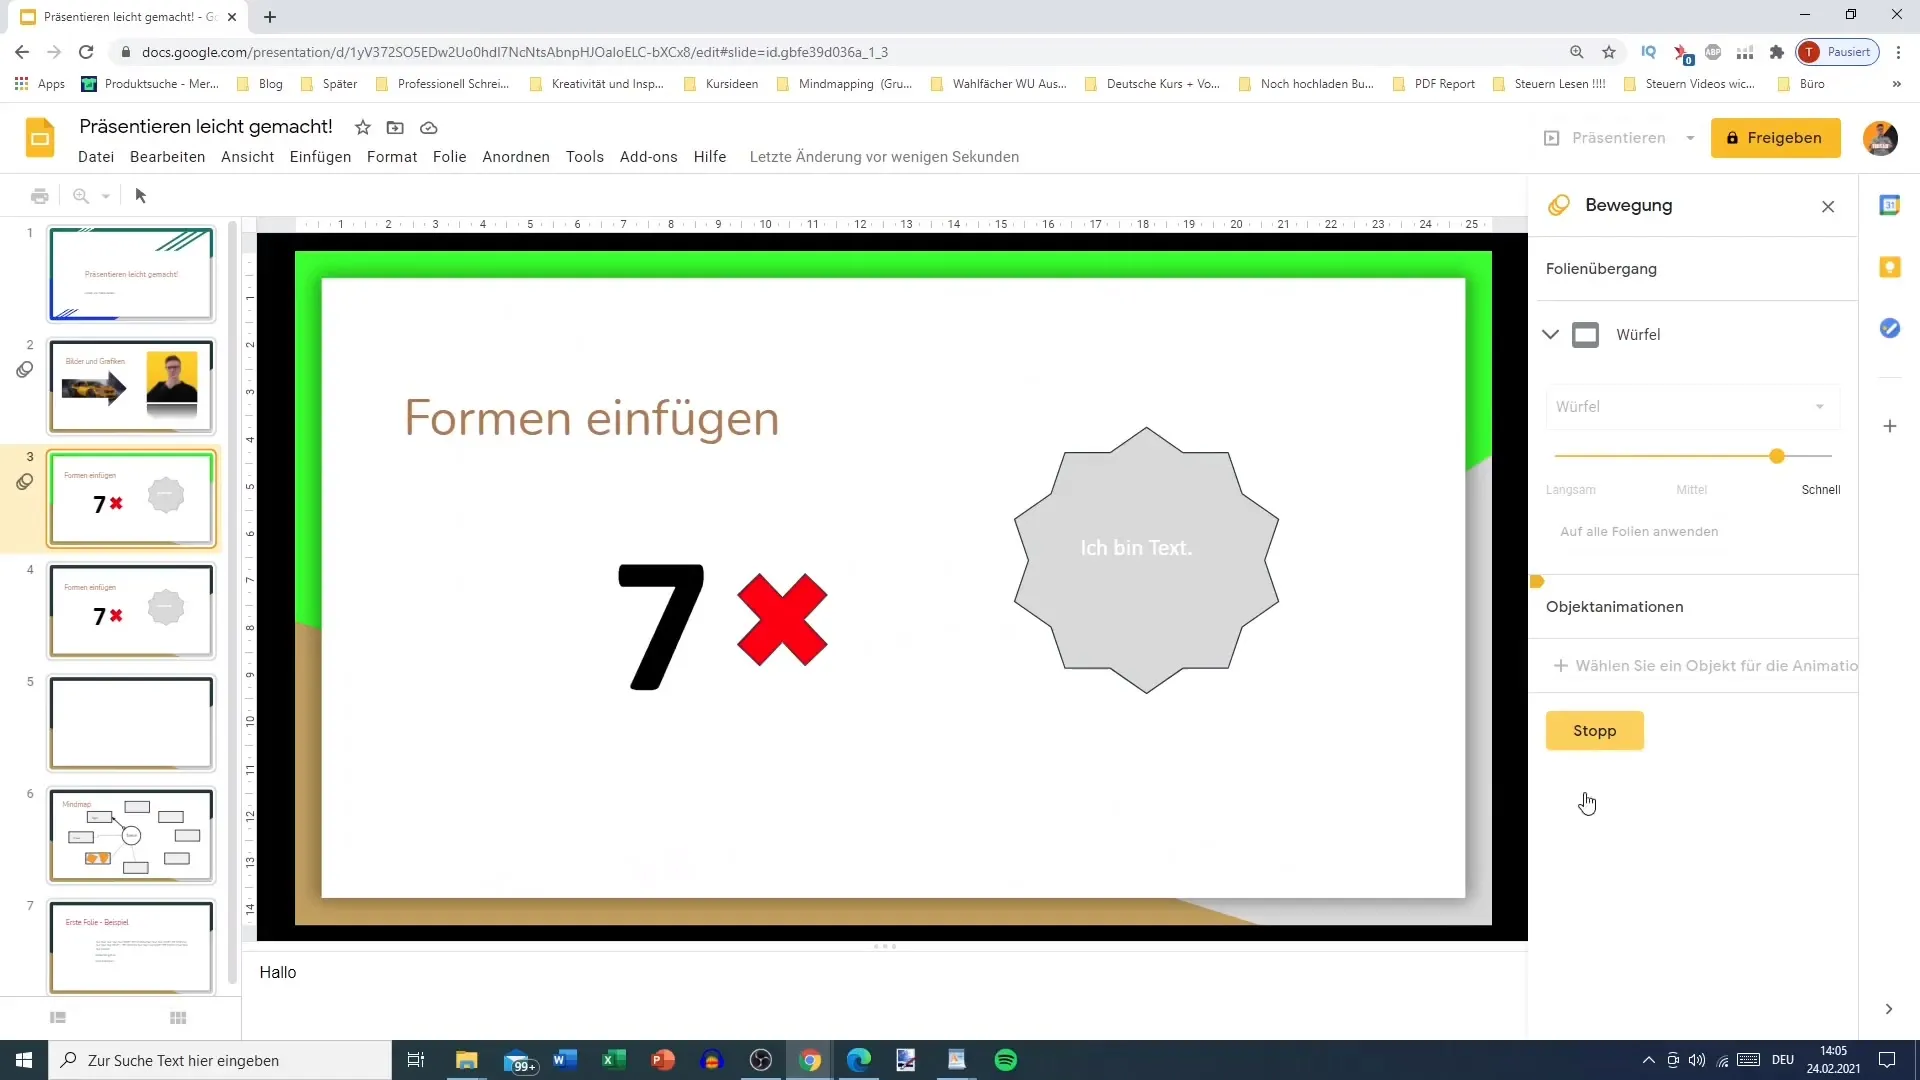Show more bookmarks chevron
The height and width of the screenshot is (1080, 1920).
click(x=1896, y=84)
